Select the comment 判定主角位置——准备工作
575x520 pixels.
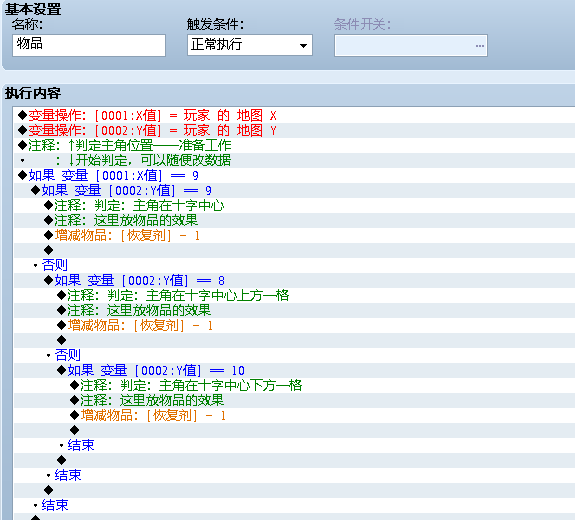point(125,146)
